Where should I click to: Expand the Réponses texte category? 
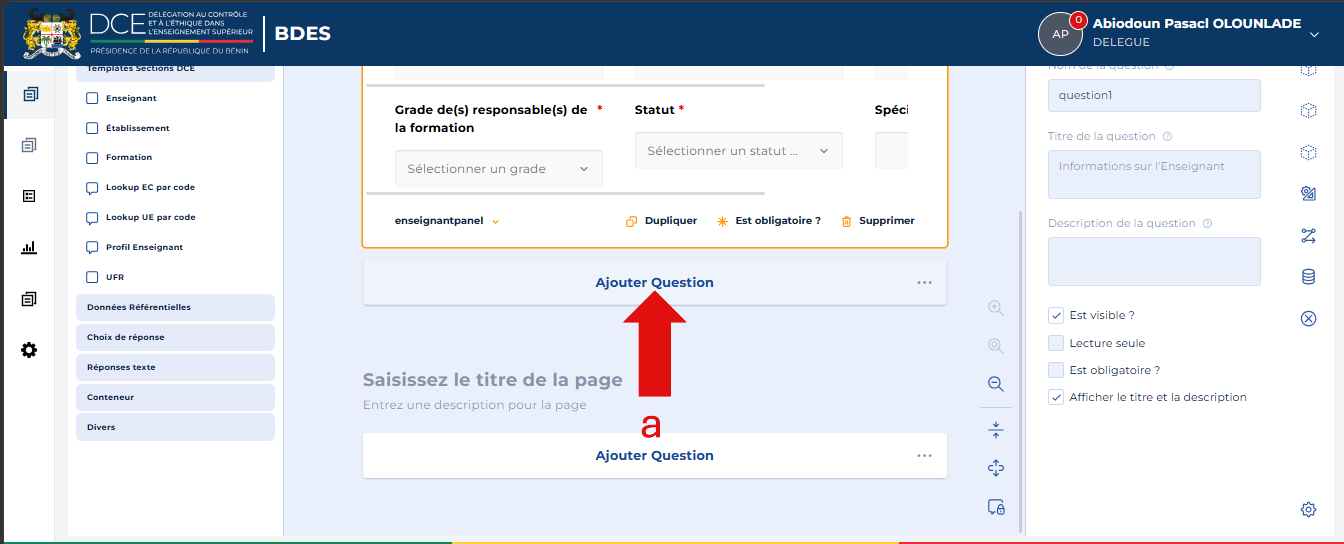coord(175,367)
